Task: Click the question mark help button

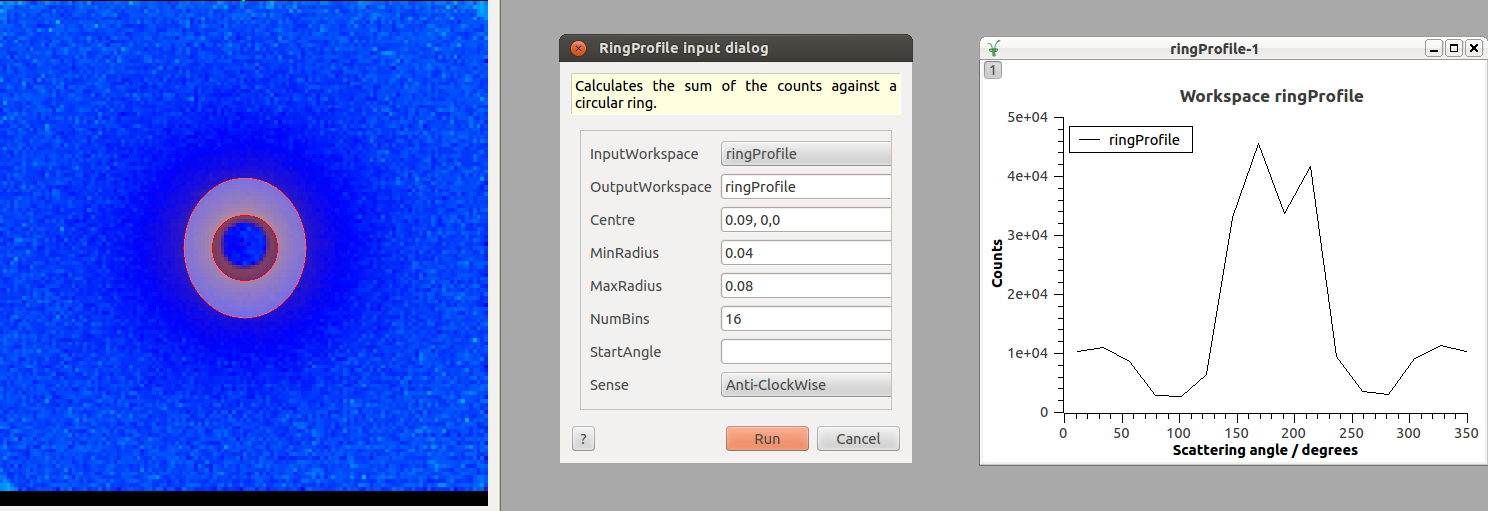Action: (583, 439)
